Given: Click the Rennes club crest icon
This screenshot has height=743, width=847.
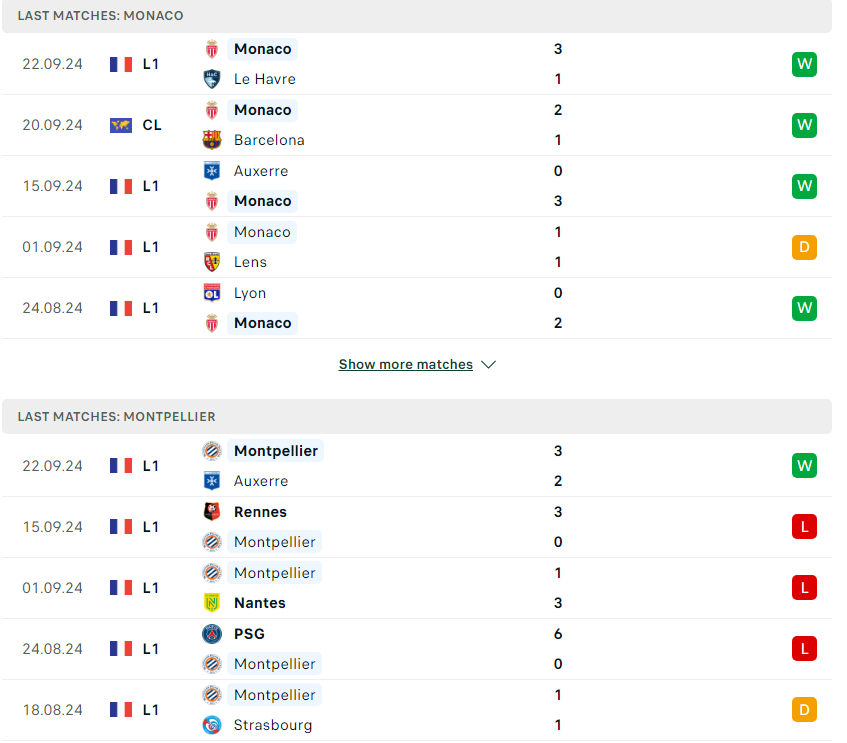Looking at the screenshot, I should point(212,512).
